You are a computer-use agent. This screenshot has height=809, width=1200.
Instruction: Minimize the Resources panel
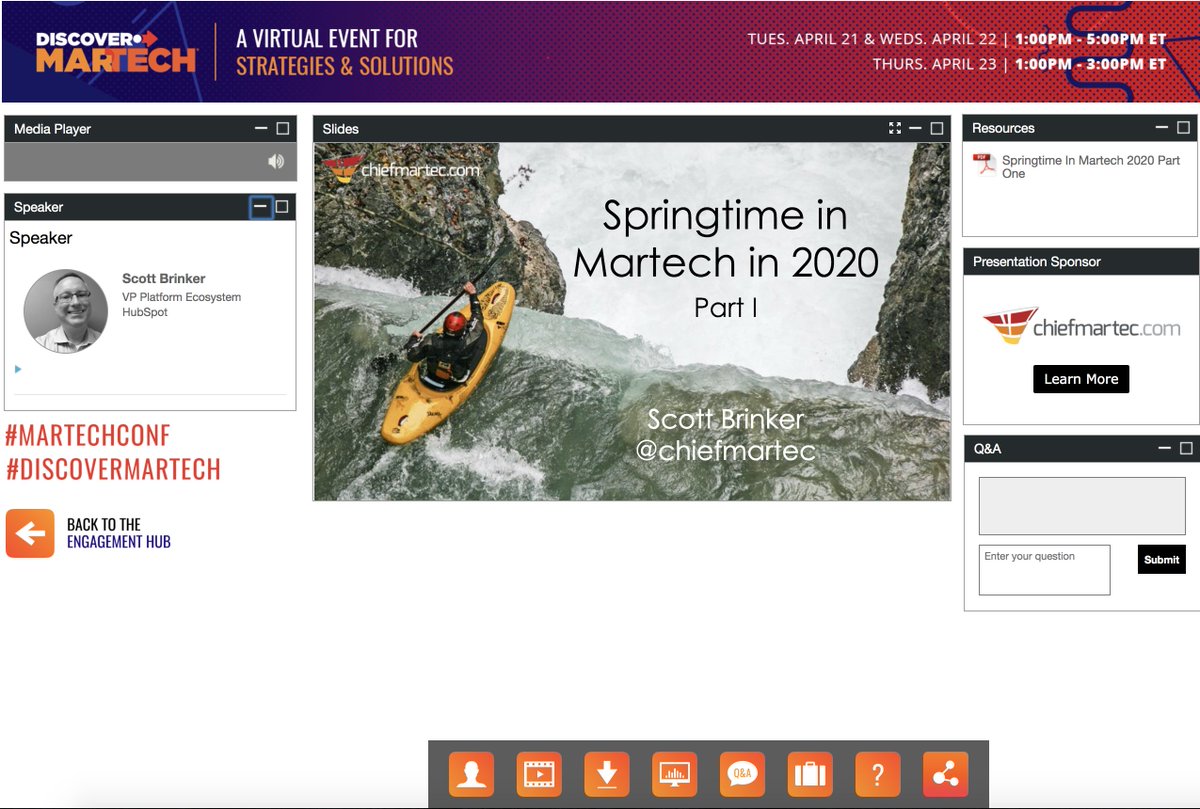1162,127
